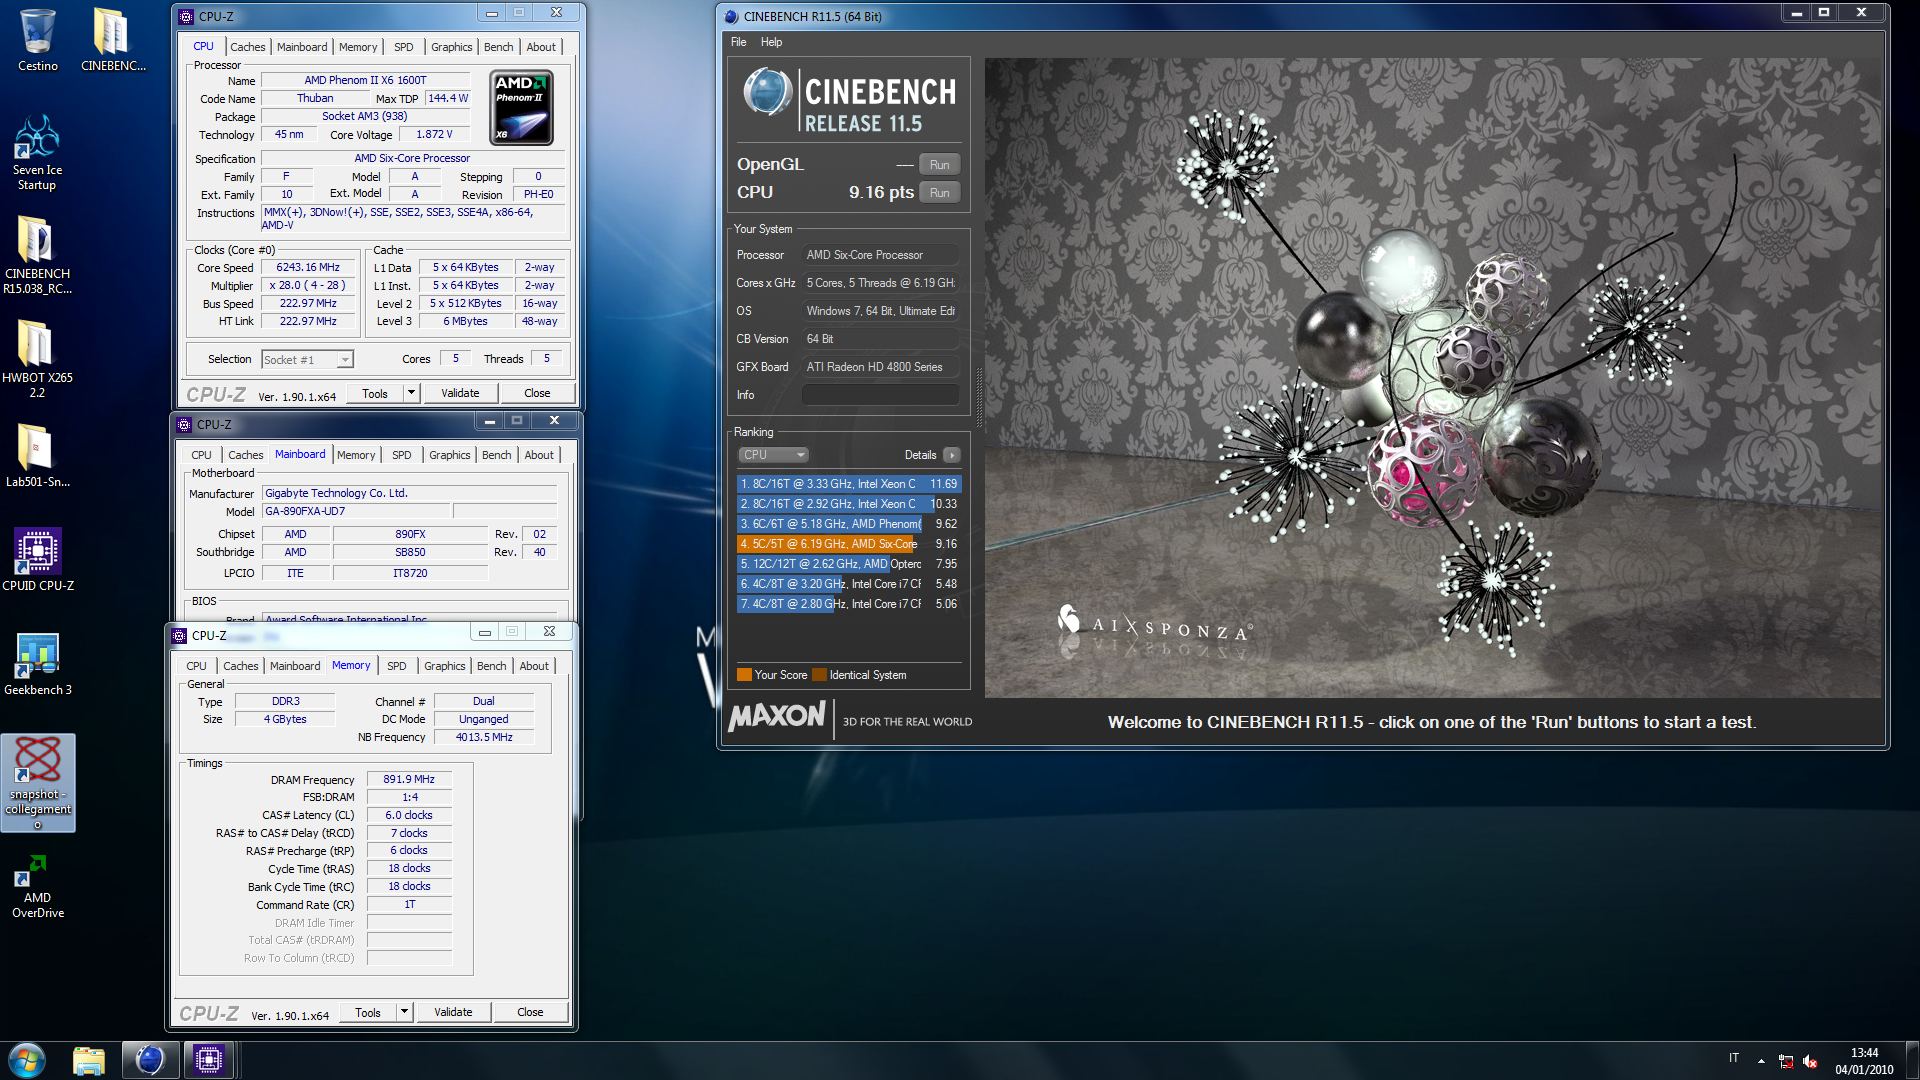Open the taskbar clock showing 13:44
1920x1080 pixels.
tap(1864, 1061)
